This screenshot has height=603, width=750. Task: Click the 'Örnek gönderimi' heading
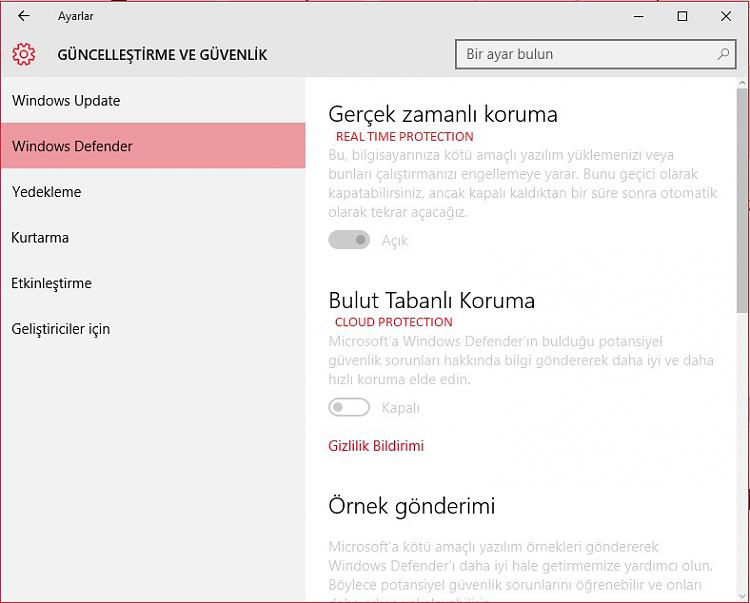(412, 506)
